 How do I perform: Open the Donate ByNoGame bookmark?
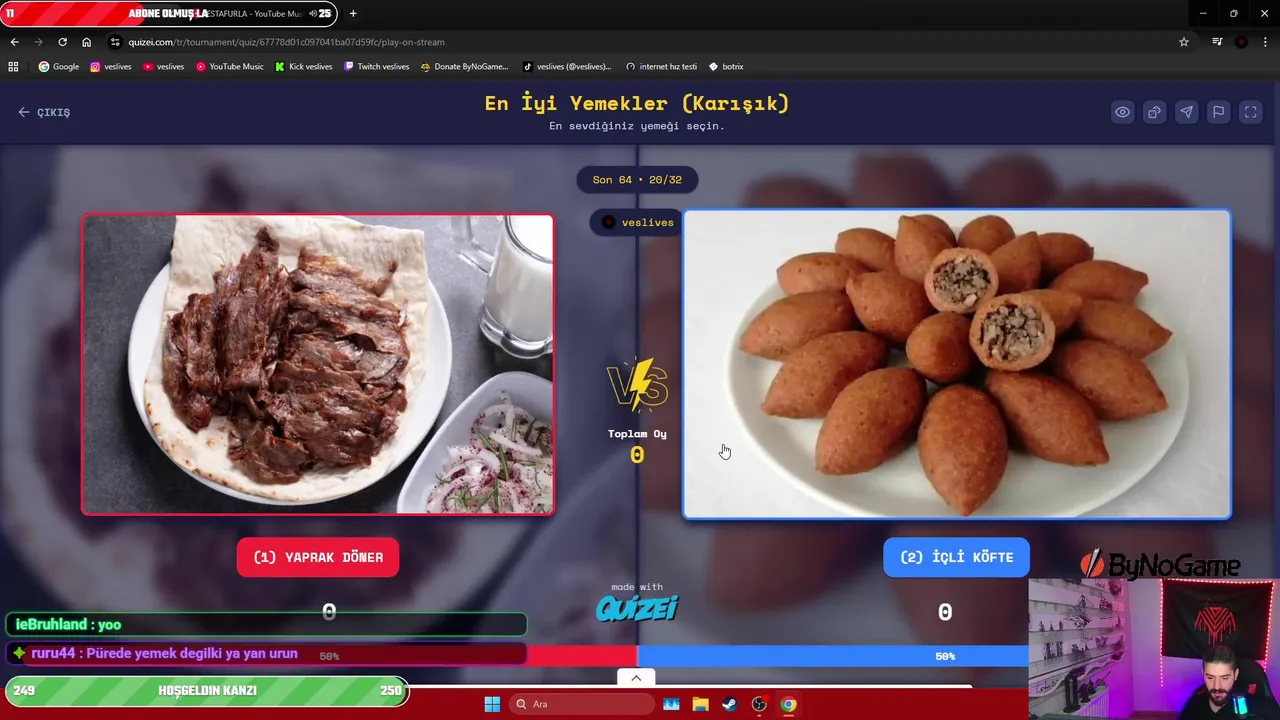[464, 66]
